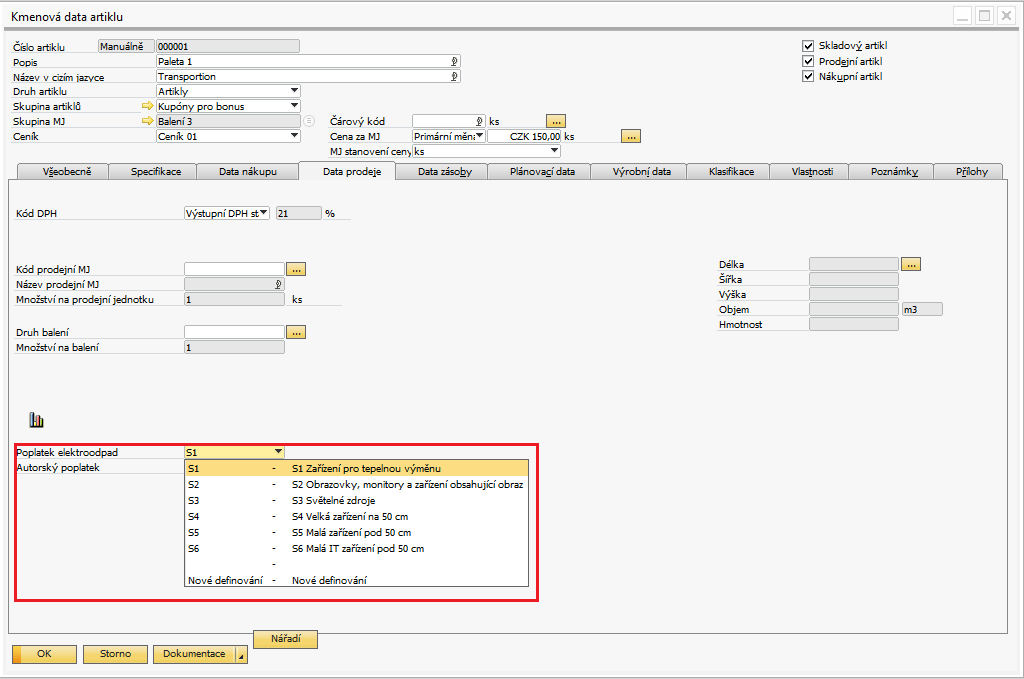Screen dimensions: 1024x679
Task: Choose Nové definování in the dropdown list
Action: tap(357, 580)
